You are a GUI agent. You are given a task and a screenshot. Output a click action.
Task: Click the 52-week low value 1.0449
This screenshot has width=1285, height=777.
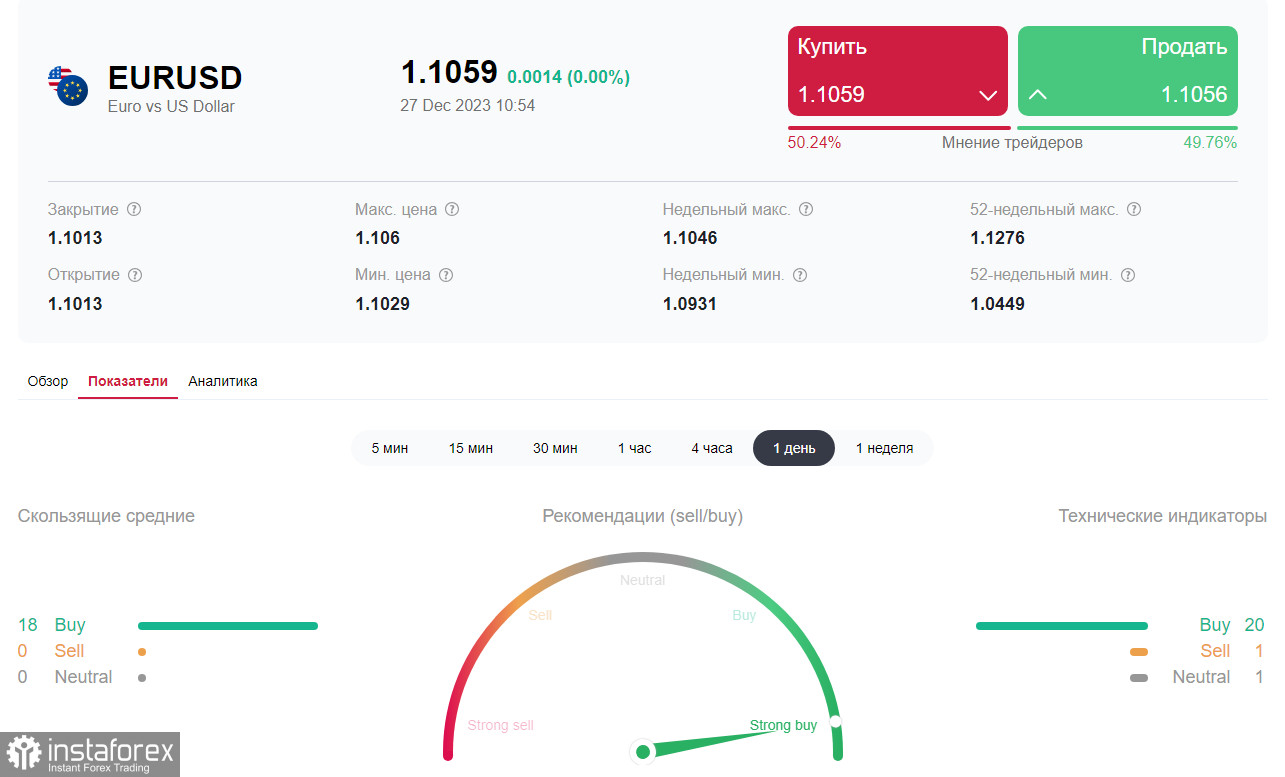point(997,304)
